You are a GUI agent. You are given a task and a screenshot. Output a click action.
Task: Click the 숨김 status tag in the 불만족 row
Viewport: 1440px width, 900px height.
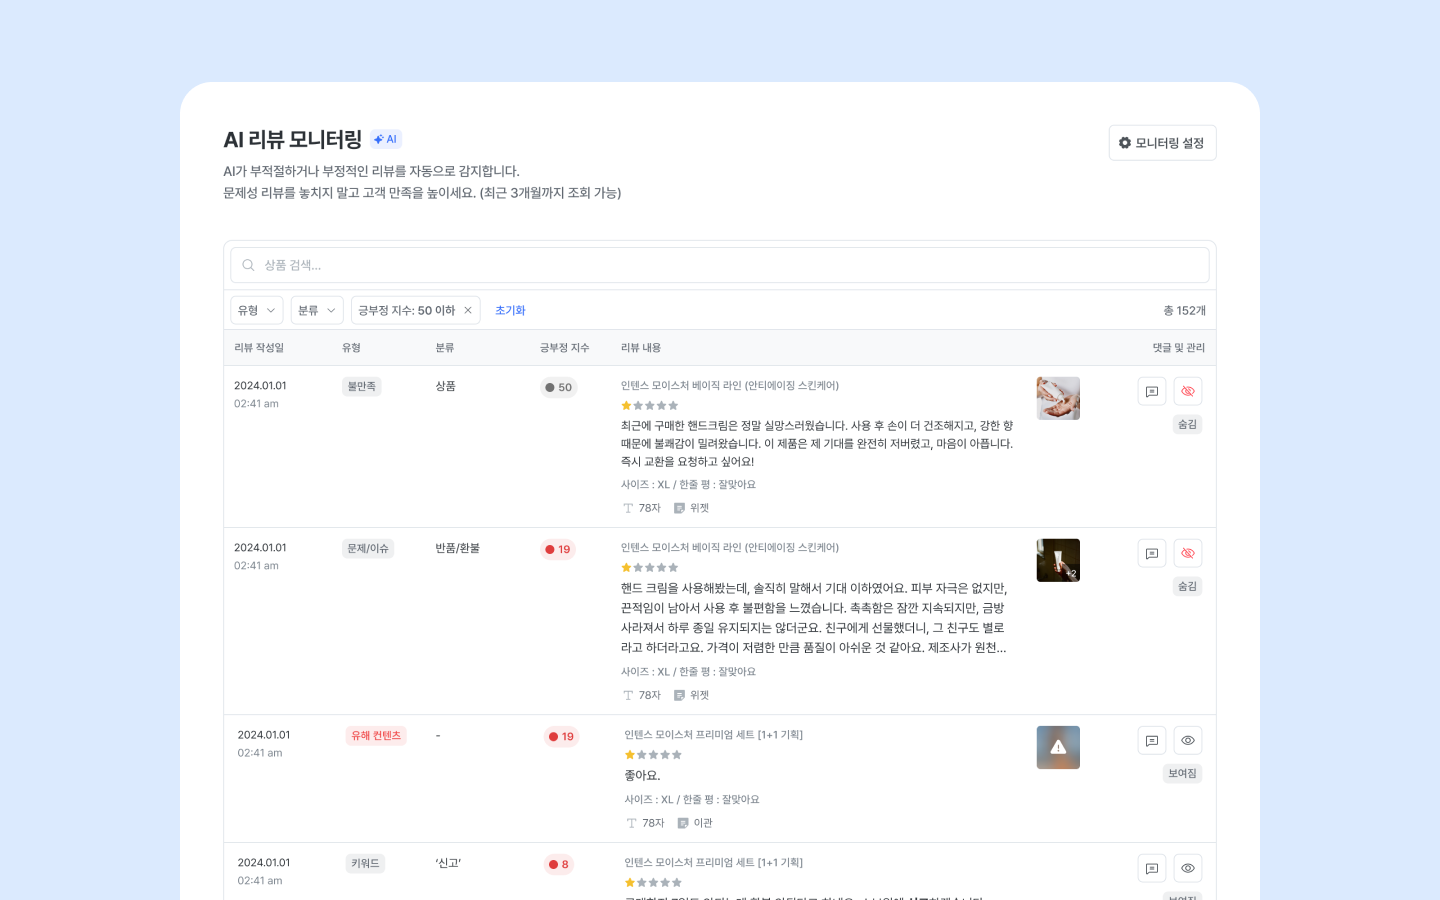[1187, 424]
